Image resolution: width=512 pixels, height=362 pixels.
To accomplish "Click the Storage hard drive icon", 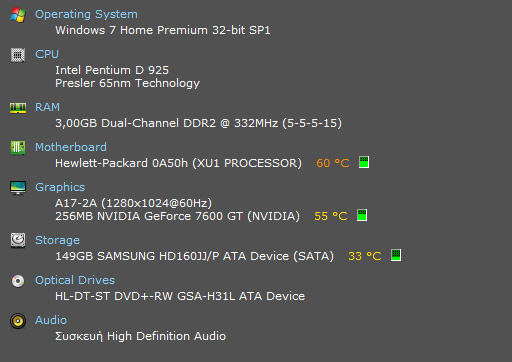I will tap(18, 241).
